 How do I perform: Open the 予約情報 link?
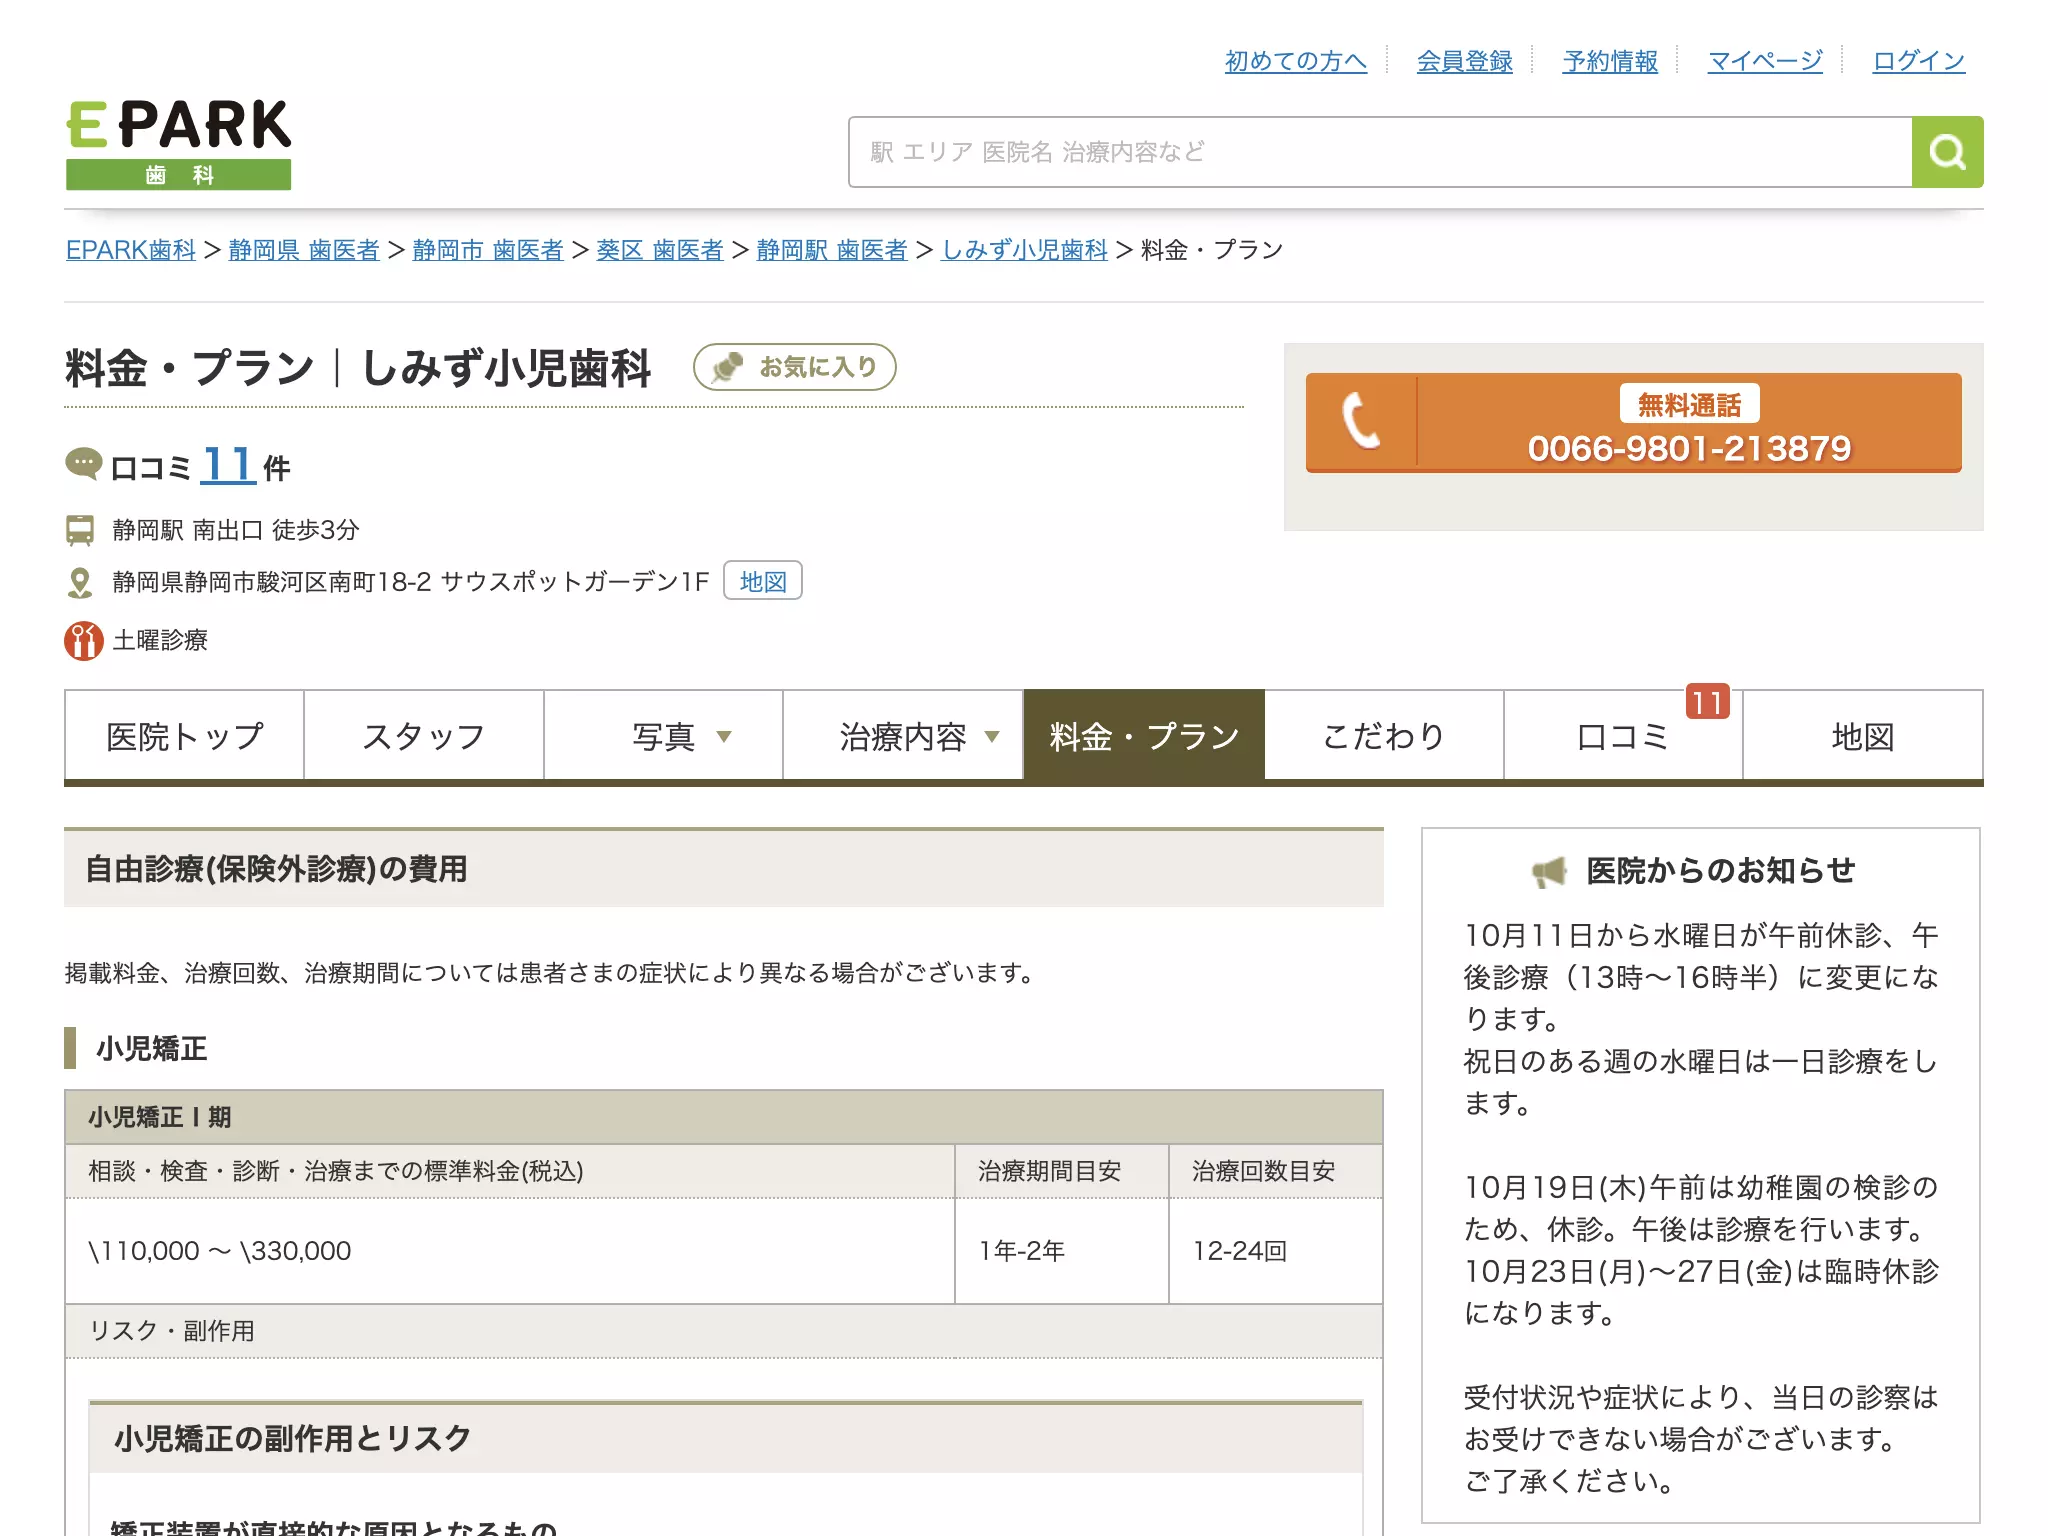pyautogui.click(x=1610, y=61)
